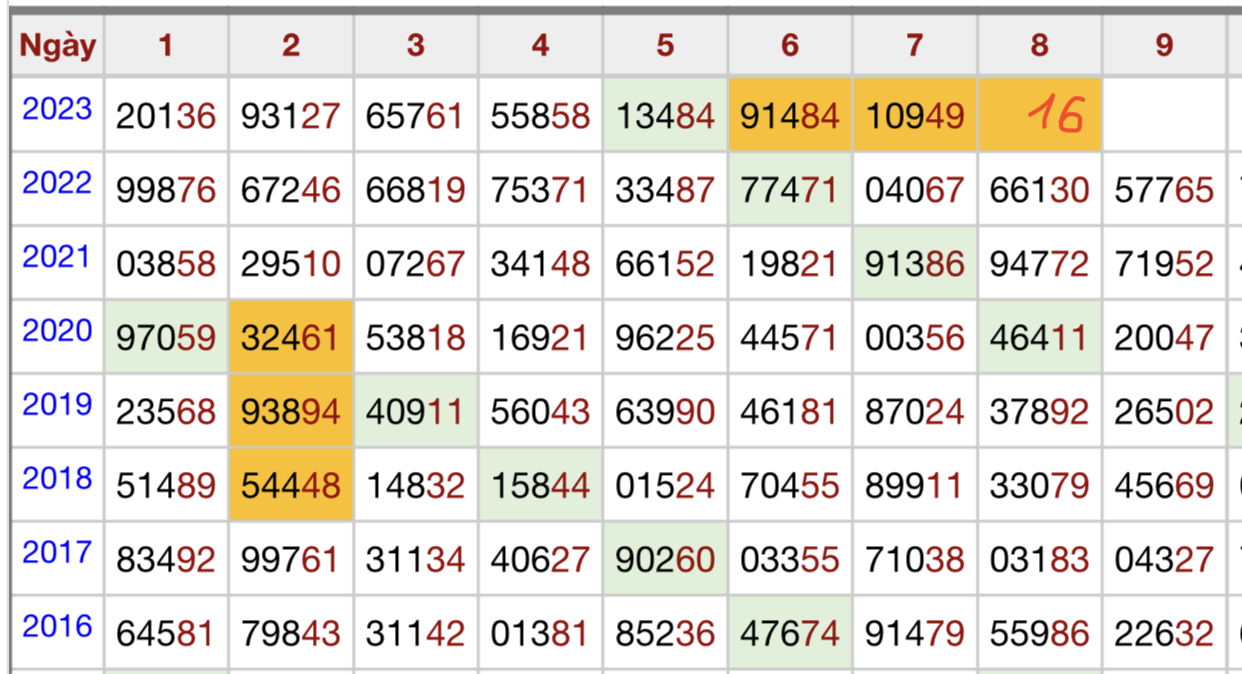Click the green cell 13484

point(665,115)
